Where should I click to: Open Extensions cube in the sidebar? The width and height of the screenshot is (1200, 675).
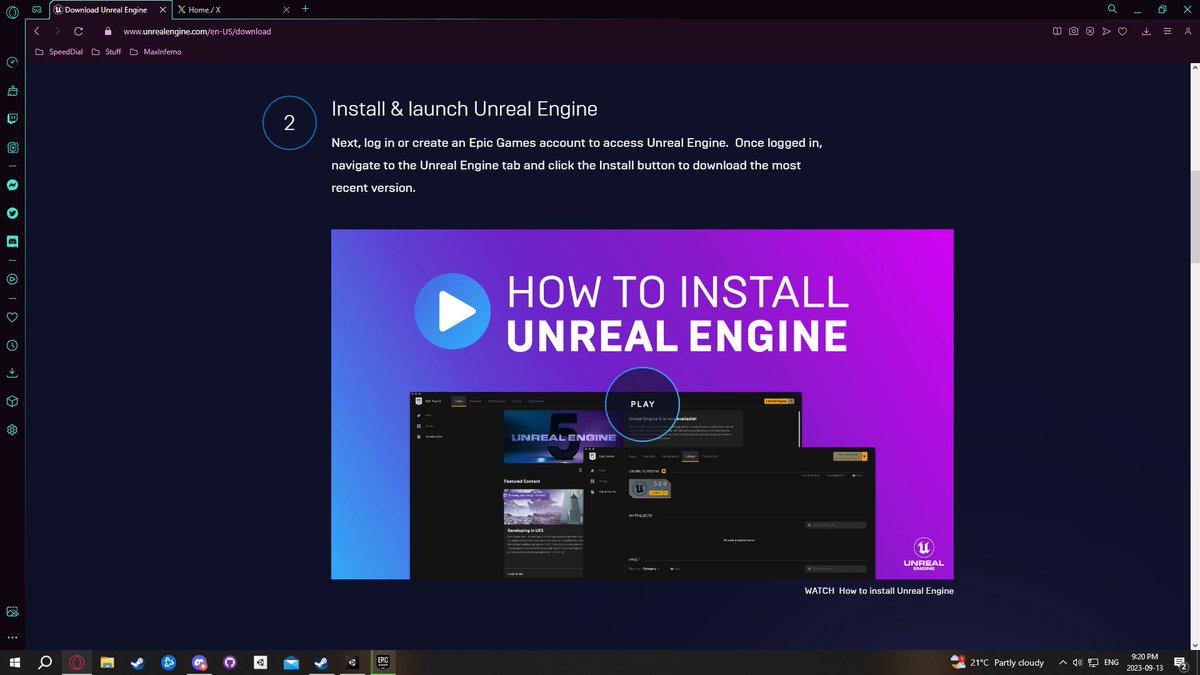point(12,401)
